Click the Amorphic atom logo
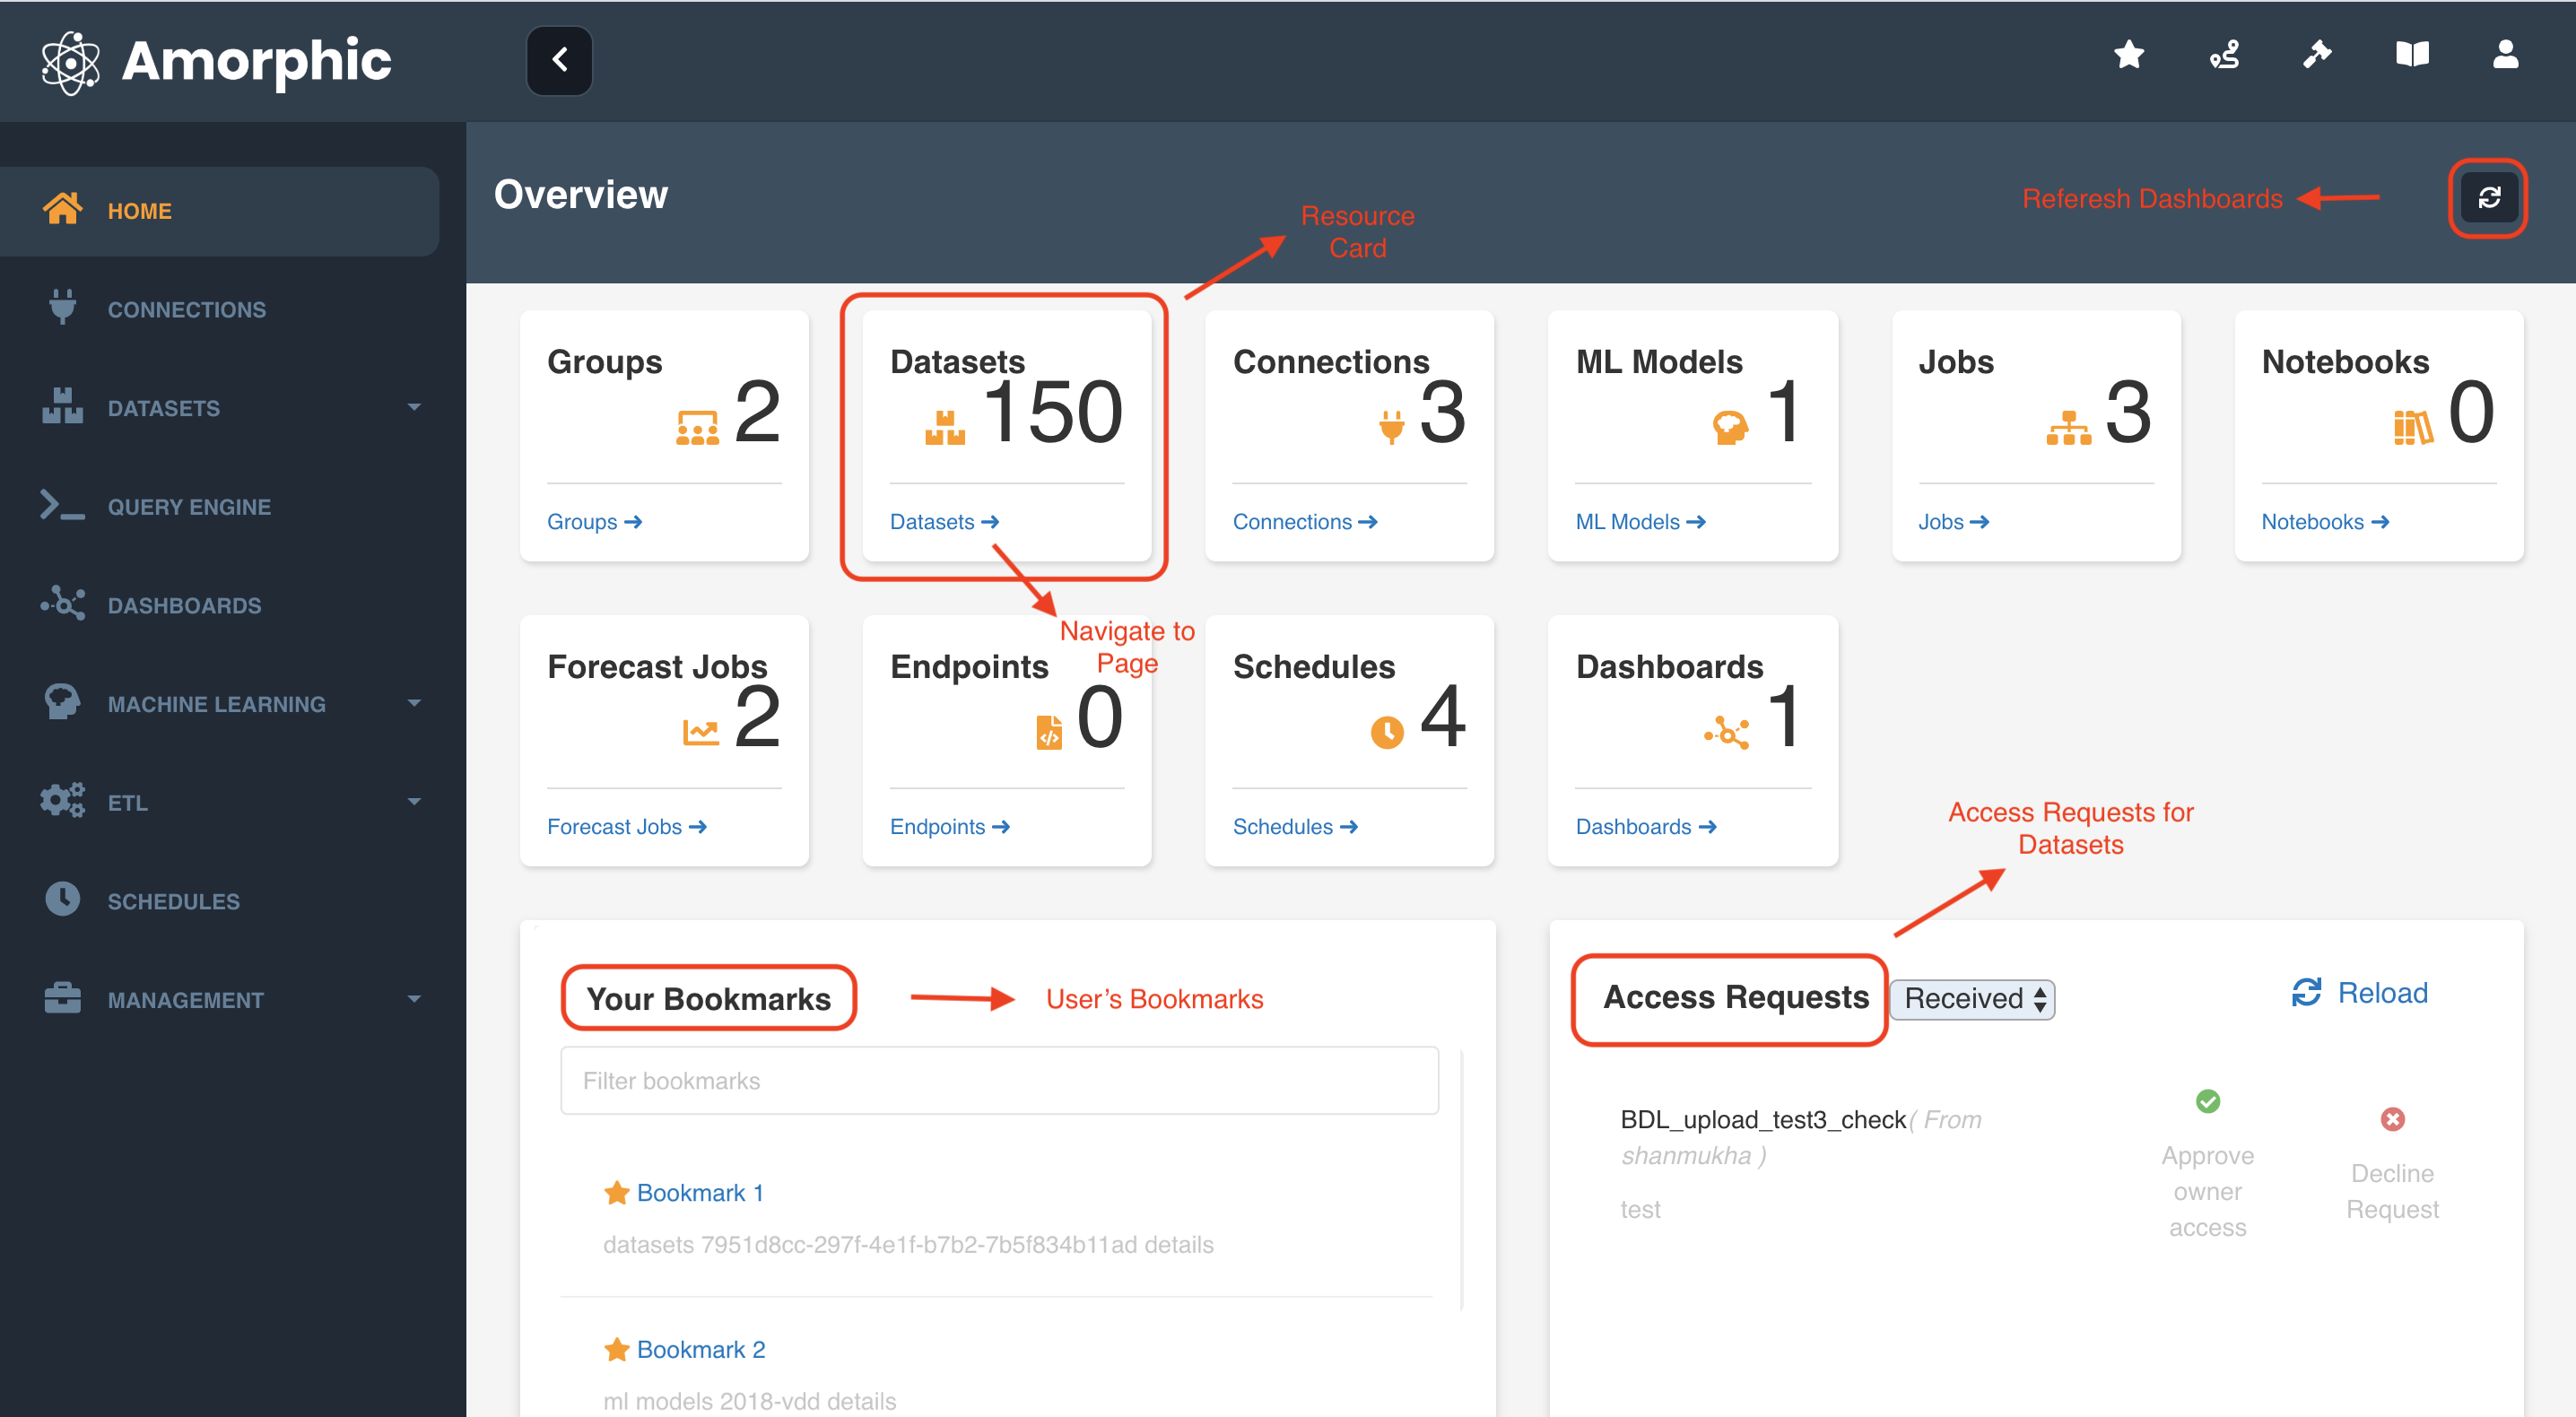This screenshot has width=2576, height=1417. click(x=70, y=62)
